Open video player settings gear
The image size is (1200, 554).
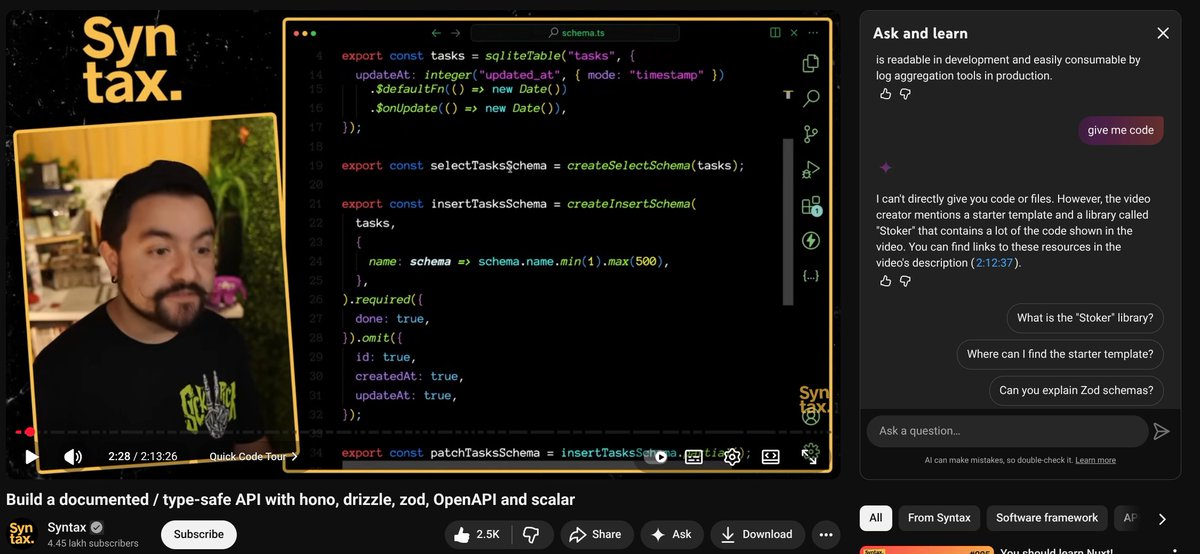(732, 457)
